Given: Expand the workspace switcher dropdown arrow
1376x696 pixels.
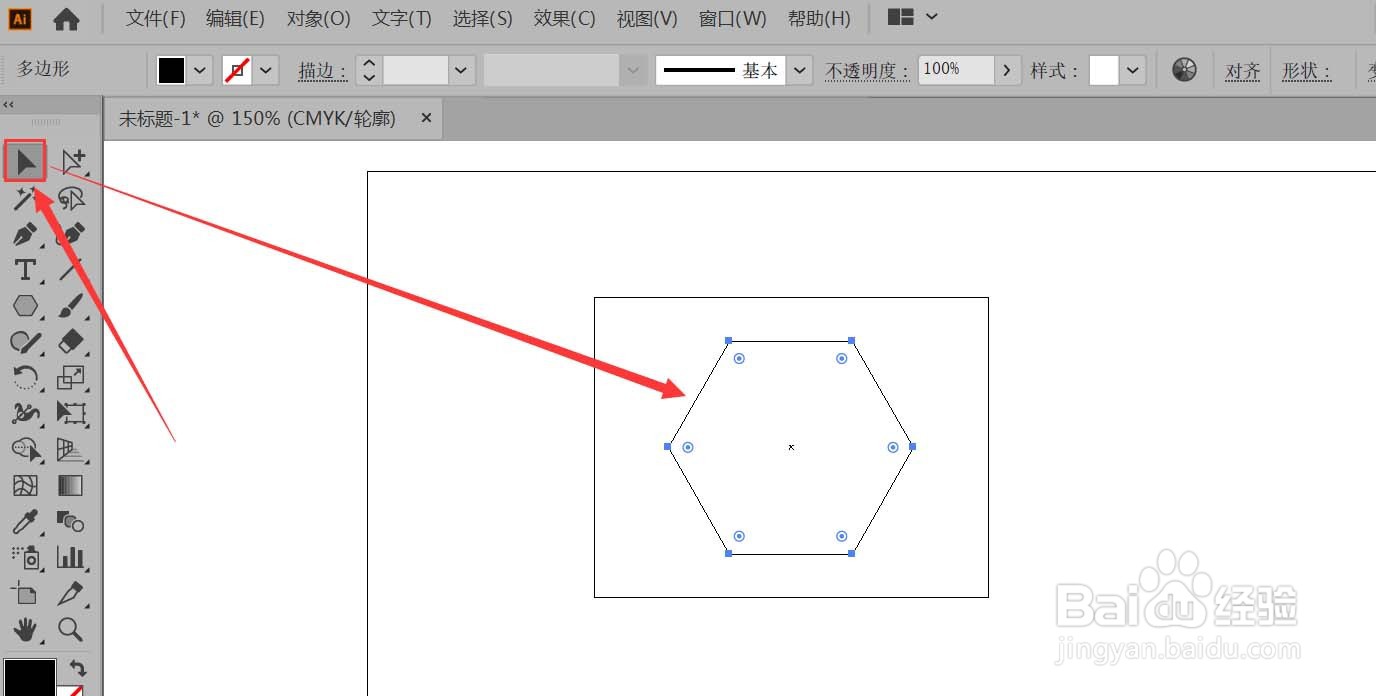Looking at the screenshot, I should (932, 17).
